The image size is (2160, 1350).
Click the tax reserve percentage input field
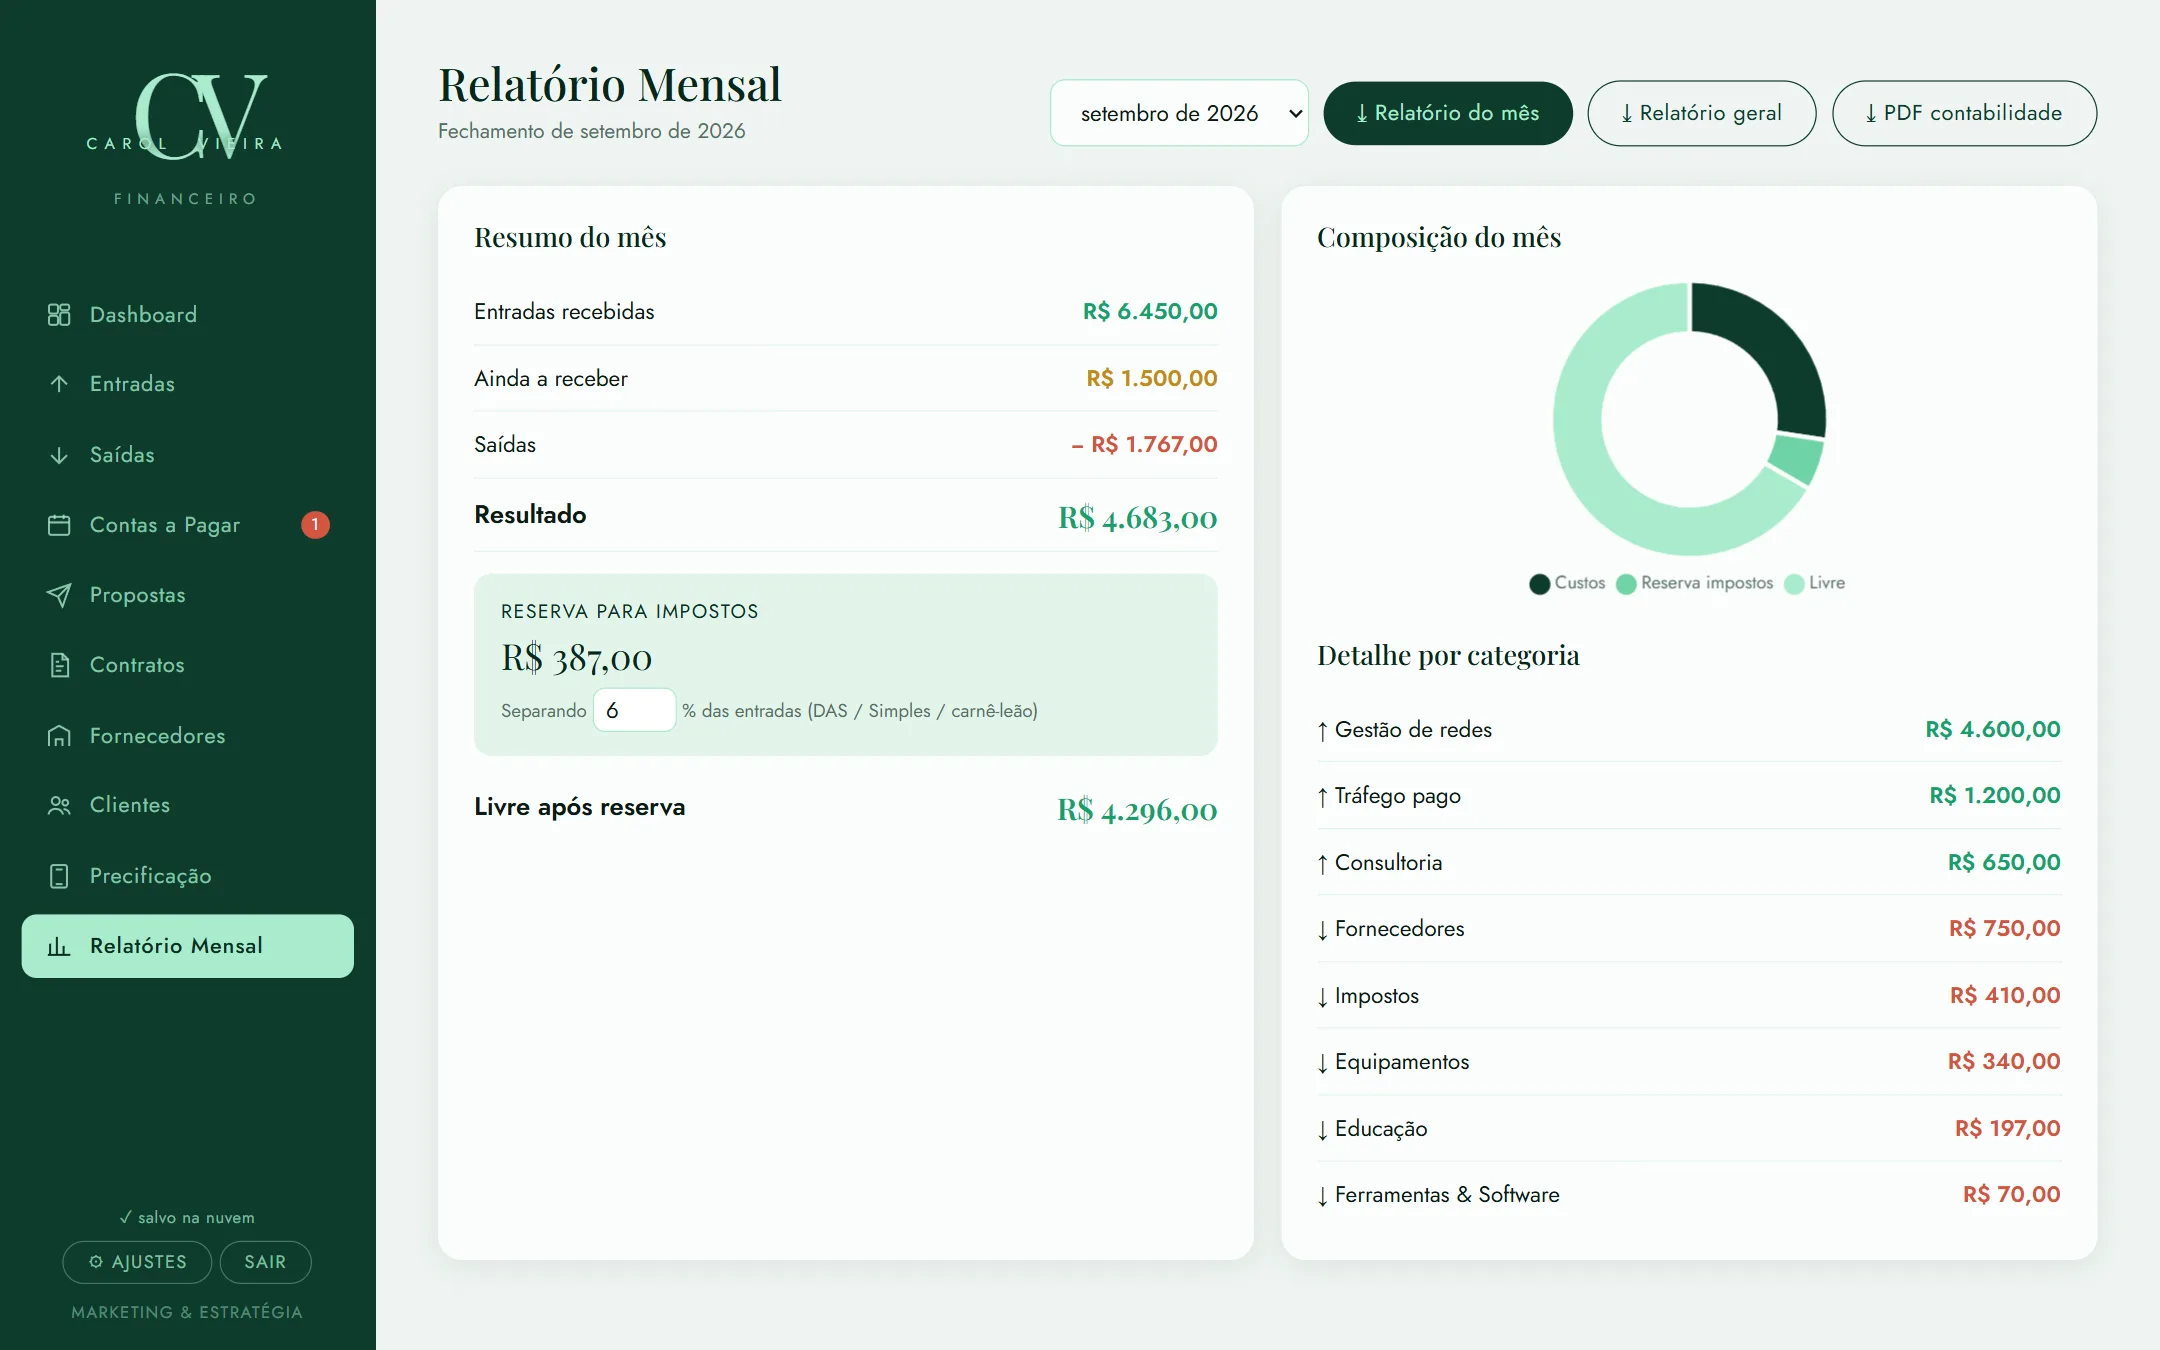[x=634, y=710]
